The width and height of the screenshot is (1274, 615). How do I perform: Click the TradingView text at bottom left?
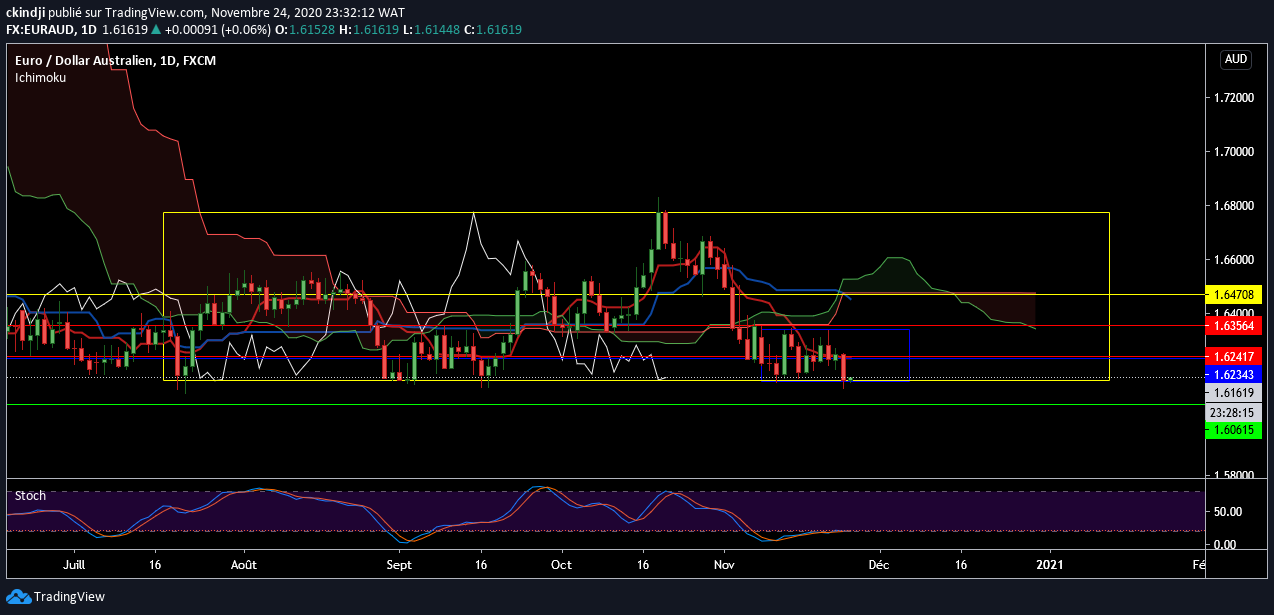tap(70, 597)
